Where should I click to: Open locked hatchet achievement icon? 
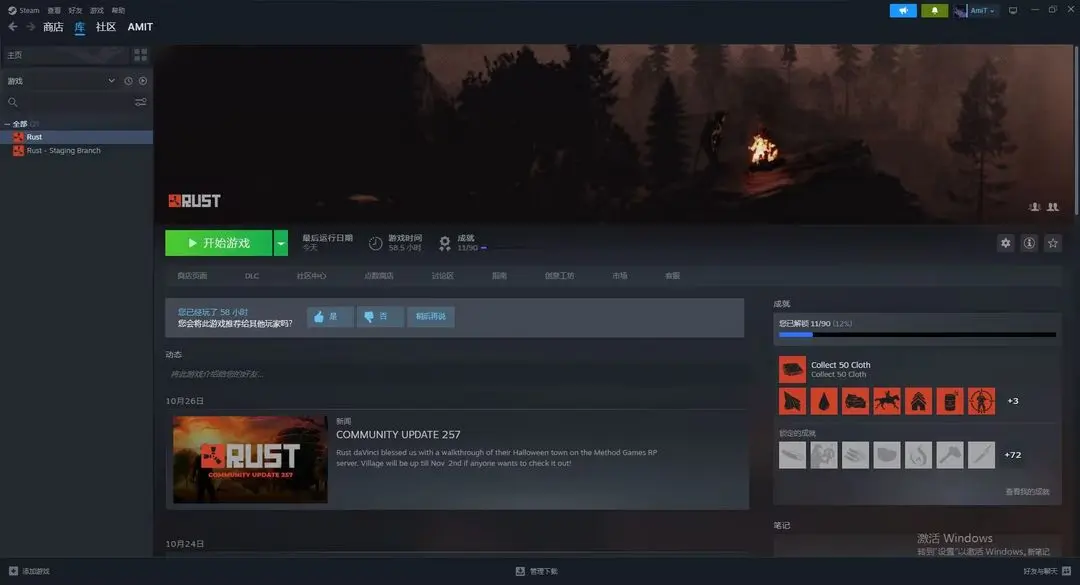950,455
